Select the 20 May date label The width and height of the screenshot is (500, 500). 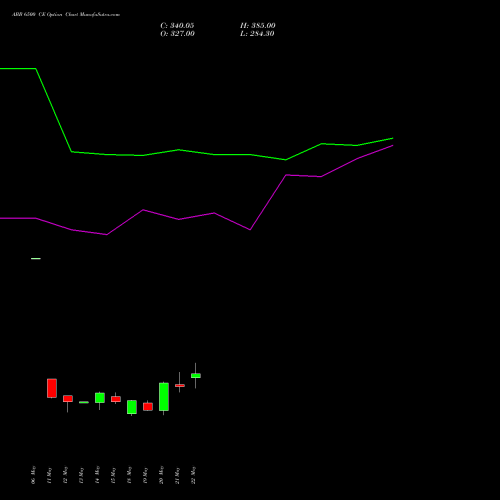point(161,475)
